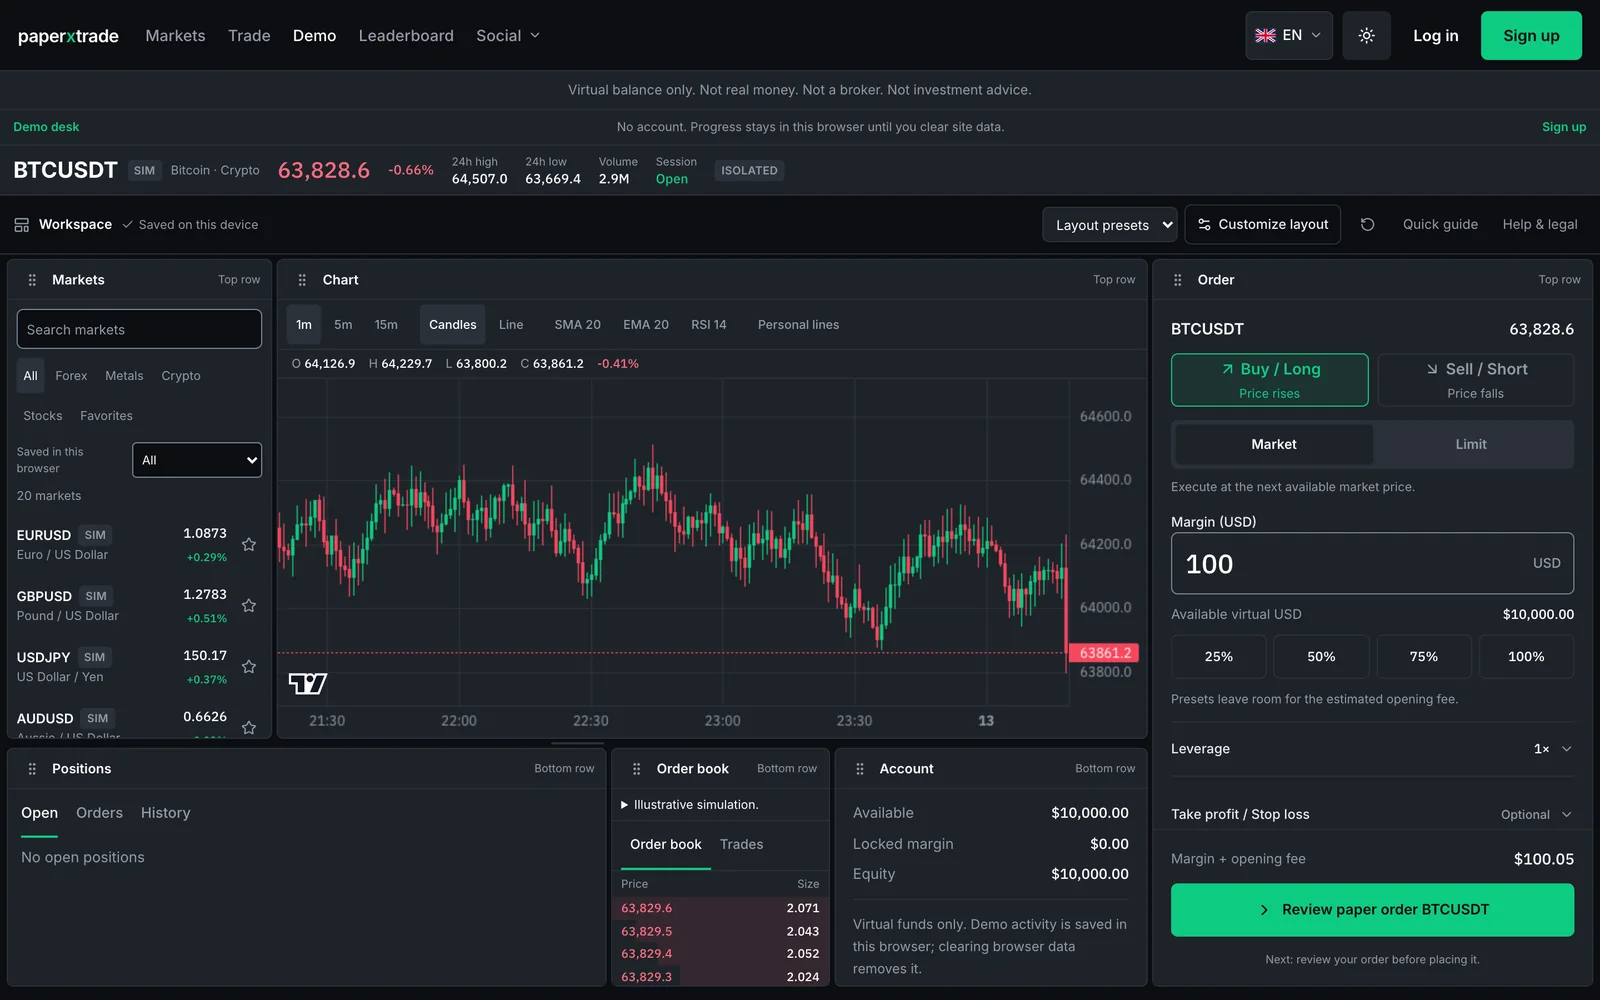
Task: Switch to the Orders tab
Action: point(99,813)
